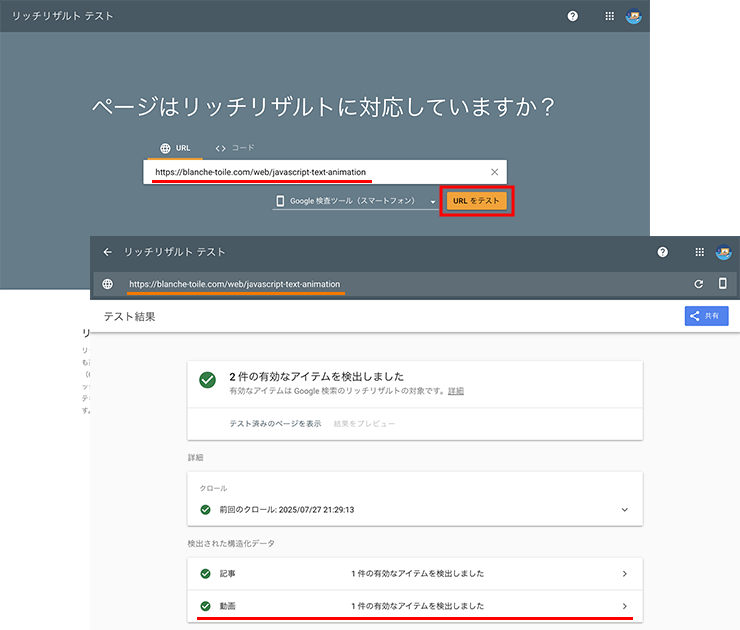Click 検出された構造化データ label
The height and width of the screenshot is (630, 740).
(x=231, y=544)
